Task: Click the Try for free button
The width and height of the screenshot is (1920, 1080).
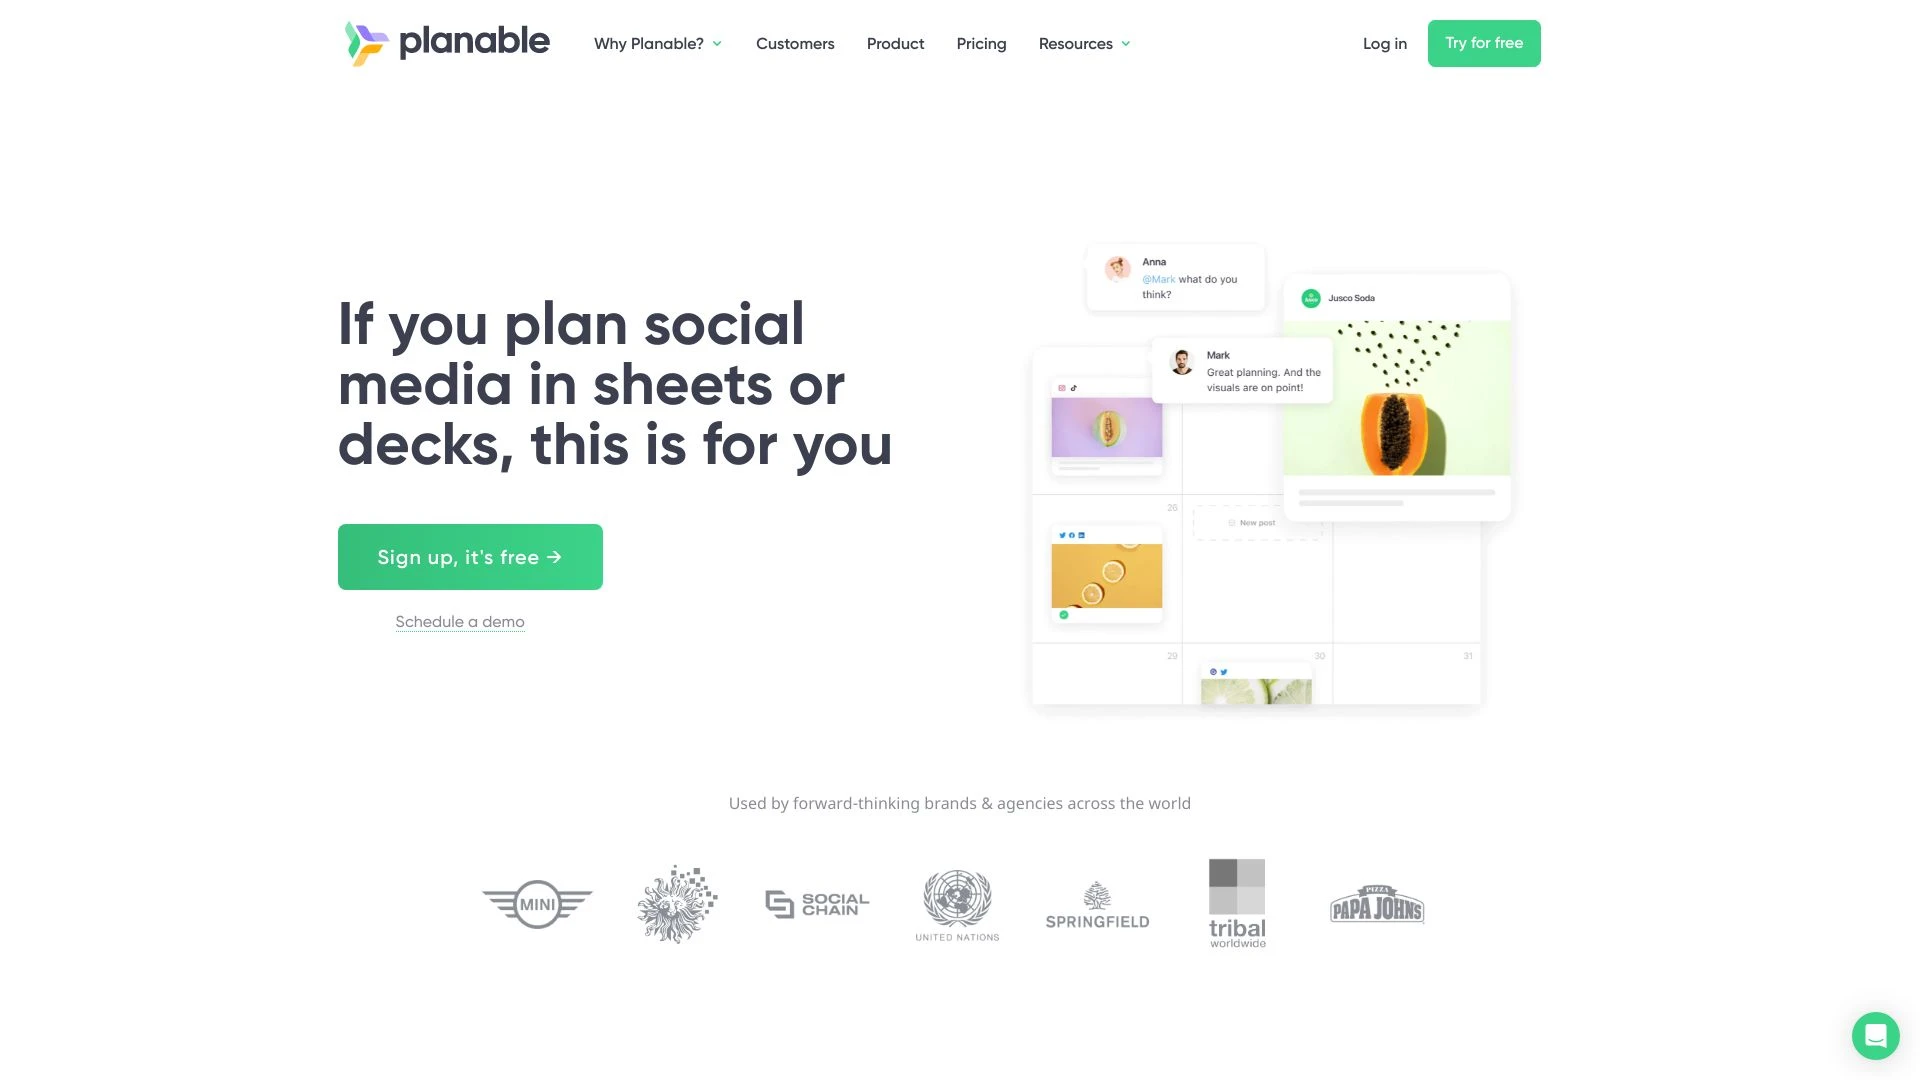Action: pyautogui.click(x=1484, y=42)
